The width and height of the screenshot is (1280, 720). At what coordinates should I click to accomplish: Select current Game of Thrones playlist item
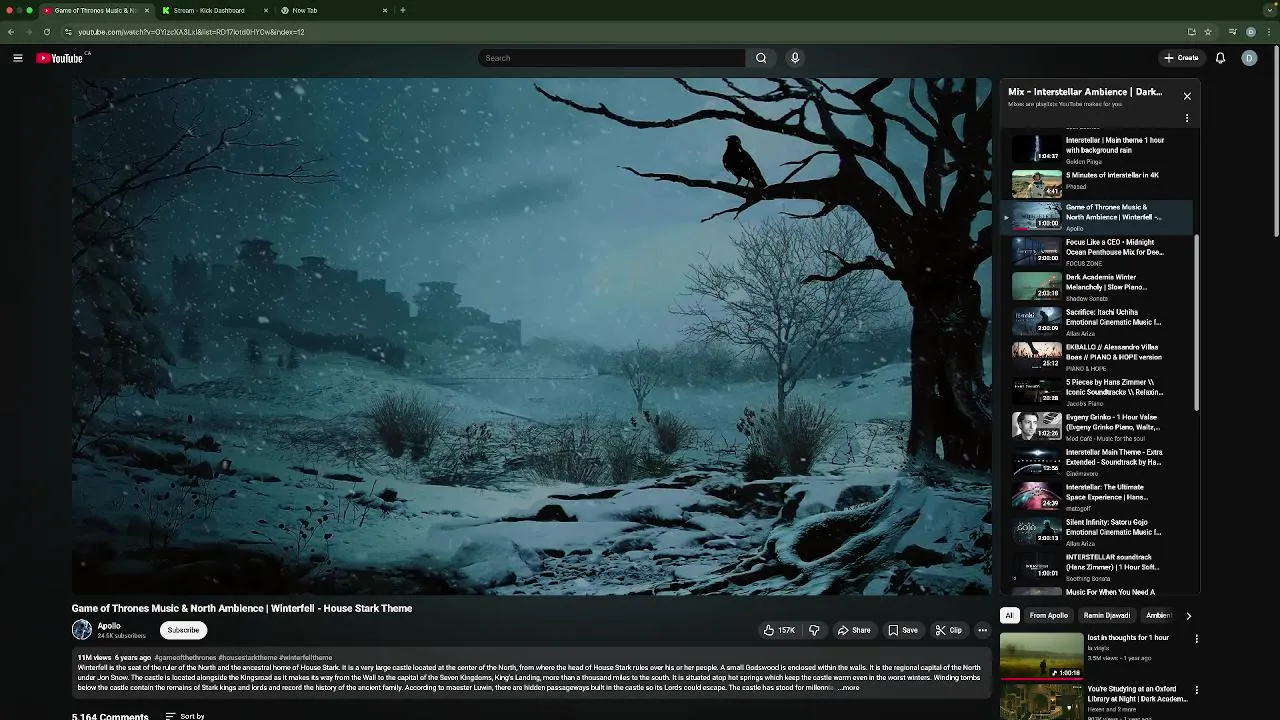1098,217
